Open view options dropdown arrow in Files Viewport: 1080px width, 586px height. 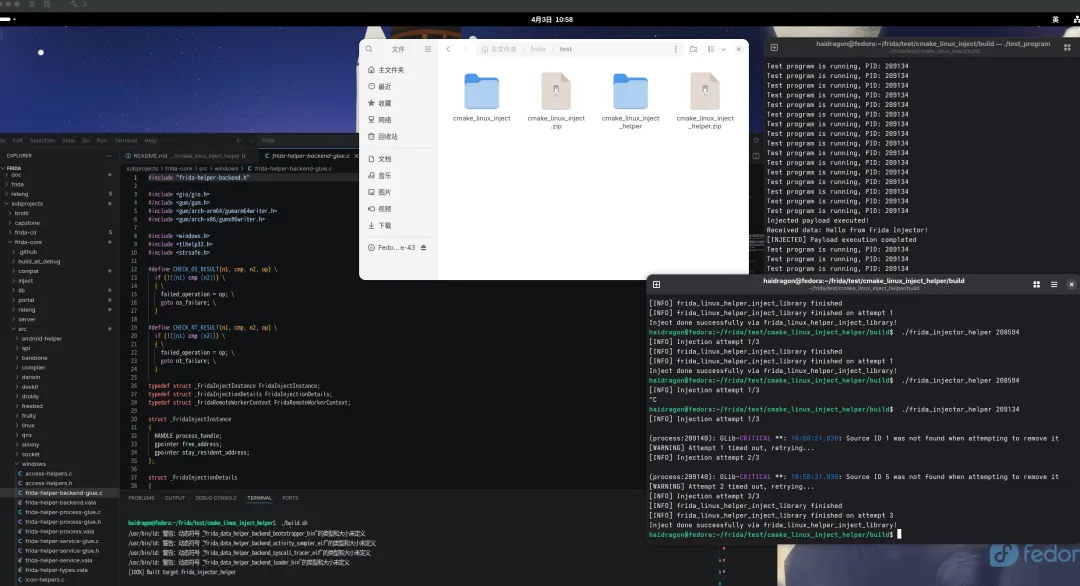click(723, 50)
